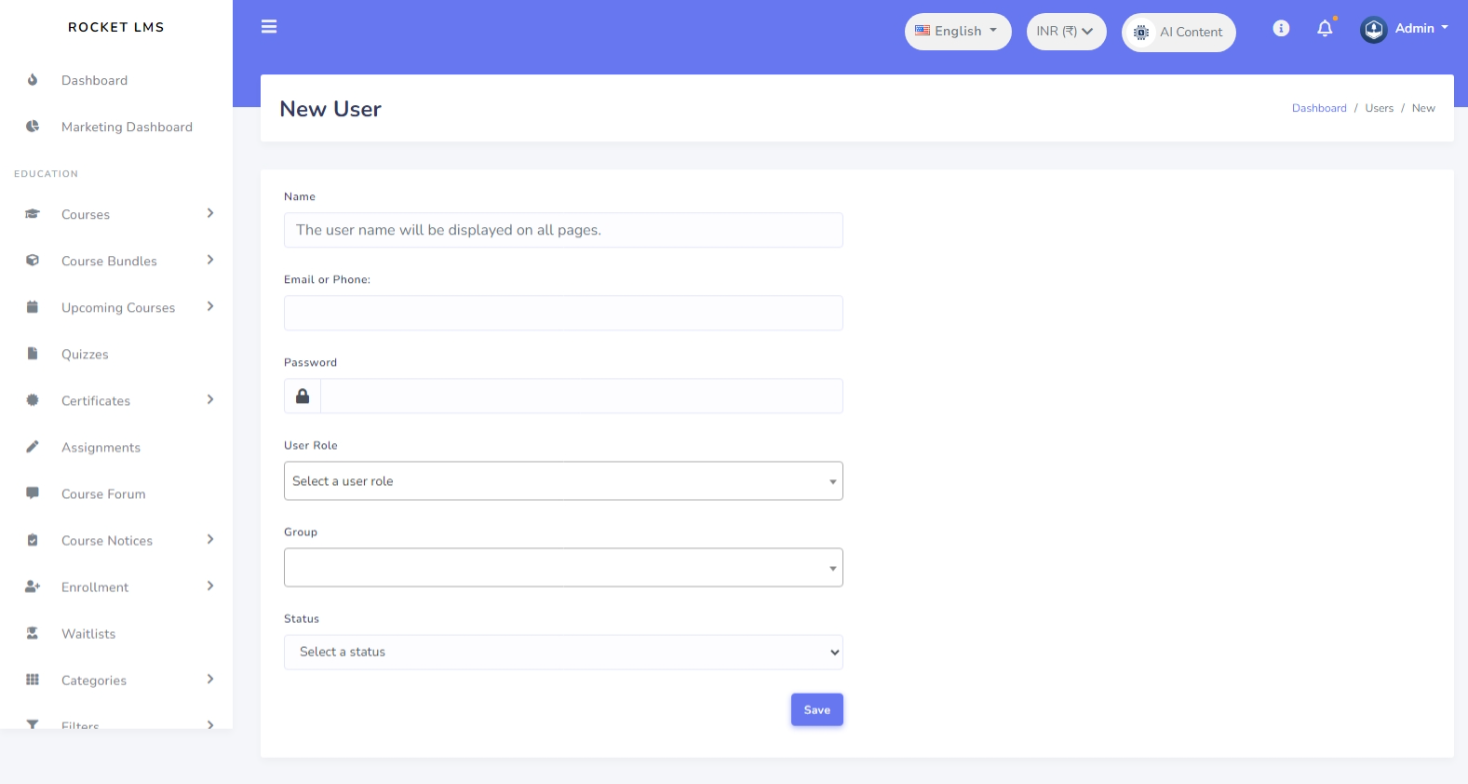Expand the Certificates submenu chevron
This screenshot has height=784, width=1468.
coord(210,399)
